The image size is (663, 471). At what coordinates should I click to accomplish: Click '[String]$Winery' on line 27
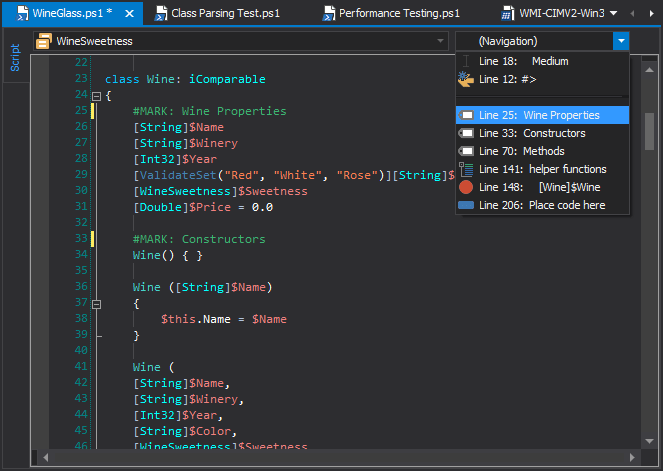(185, 143)
